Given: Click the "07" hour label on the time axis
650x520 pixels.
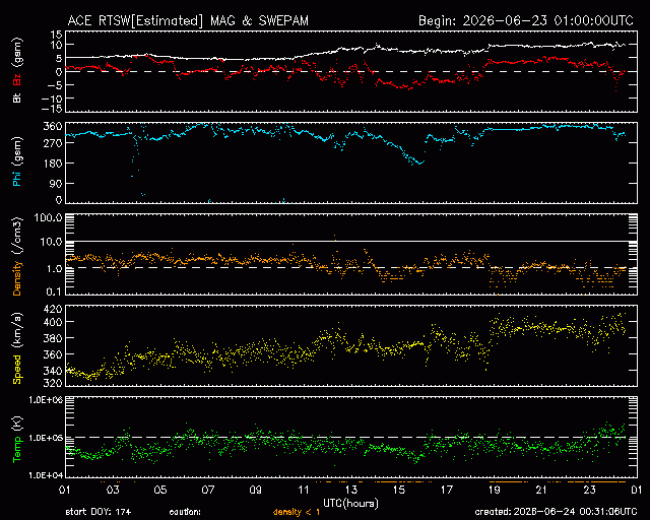Looking at the screenshot, I should [x=208, y=490].
